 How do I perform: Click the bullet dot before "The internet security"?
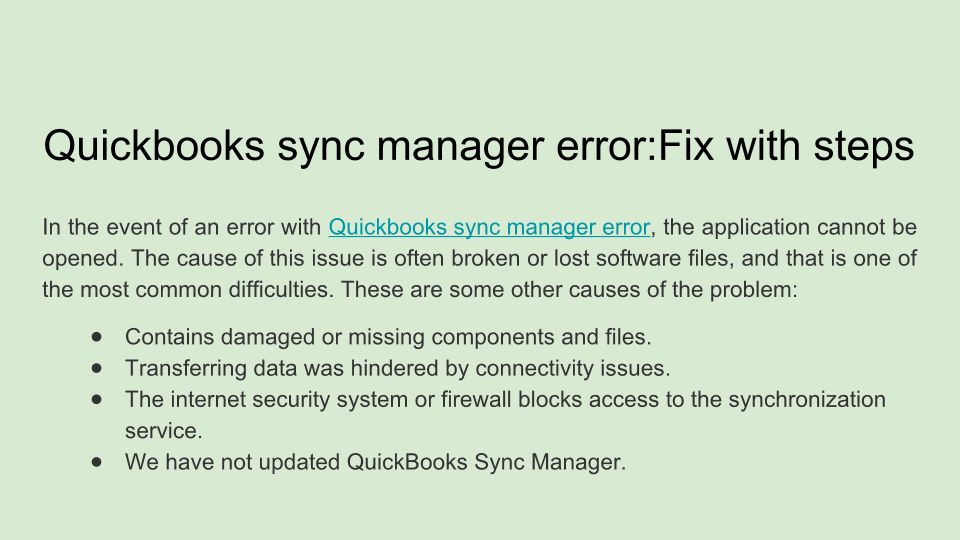tap(97, 399)
